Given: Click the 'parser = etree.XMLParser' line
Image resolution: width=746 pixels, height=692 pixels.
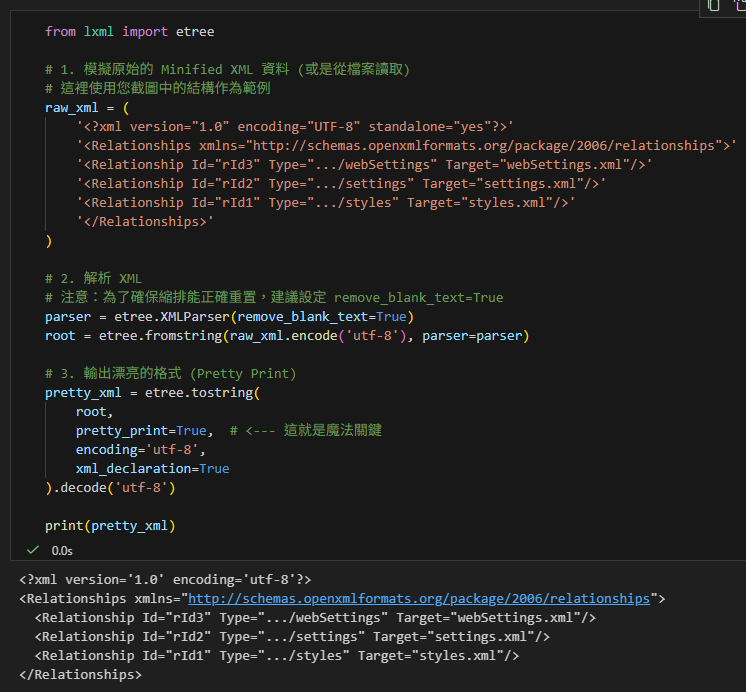Looking at the screenshot, I should click(229, 316).
